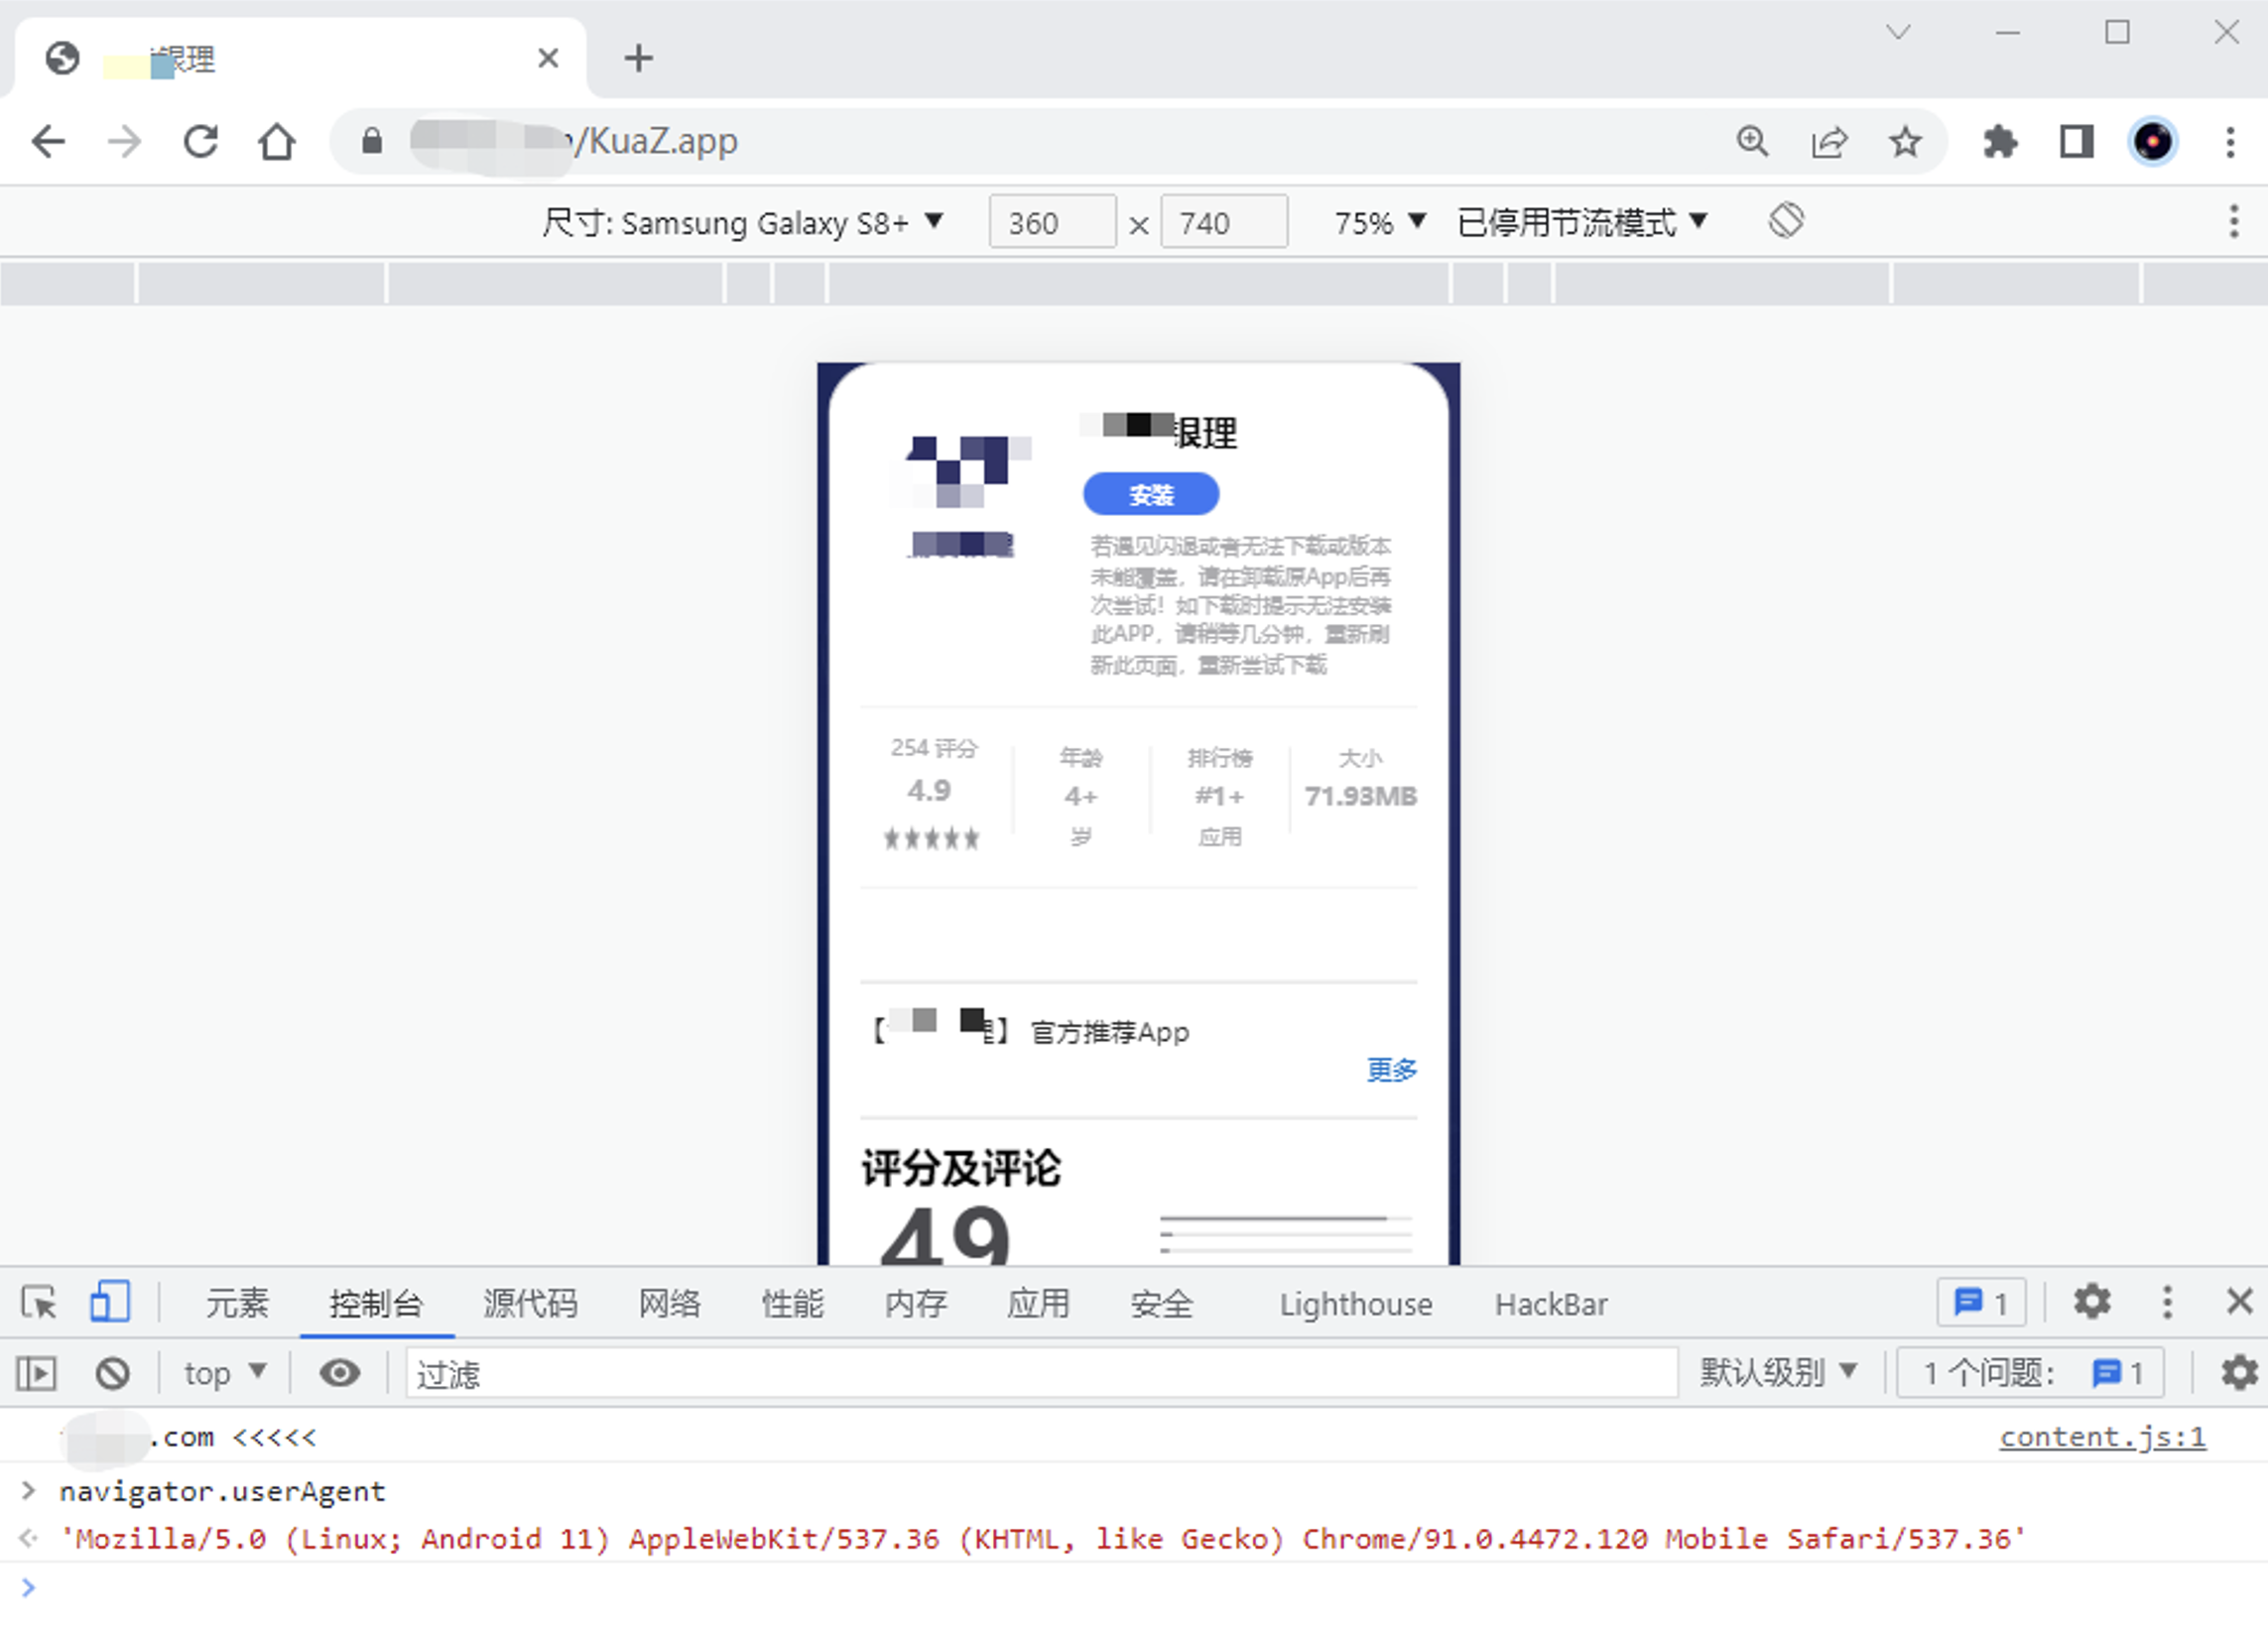This screenshot has height=1637, width=2268.
Task: Open the 已停用节流模式 throttling dropdown
Action: click(x=1582, y=222)
